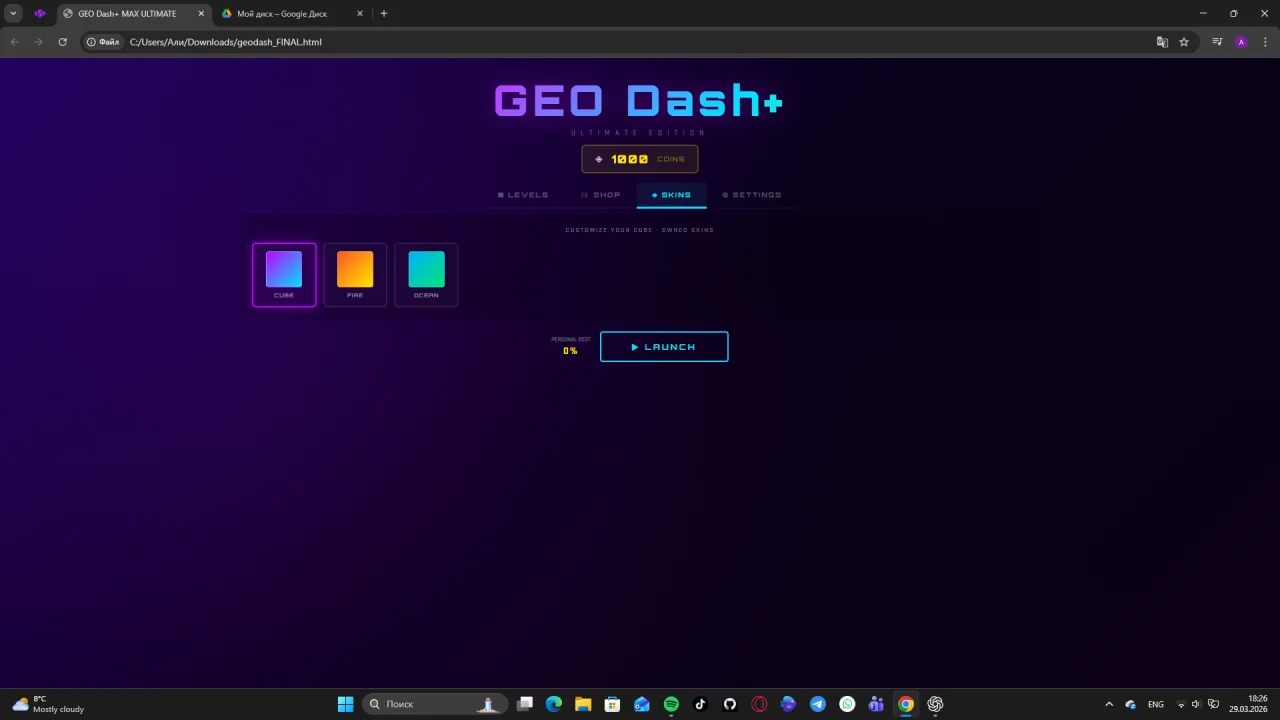
Task: Reload the current page
Action: [62, 42]
